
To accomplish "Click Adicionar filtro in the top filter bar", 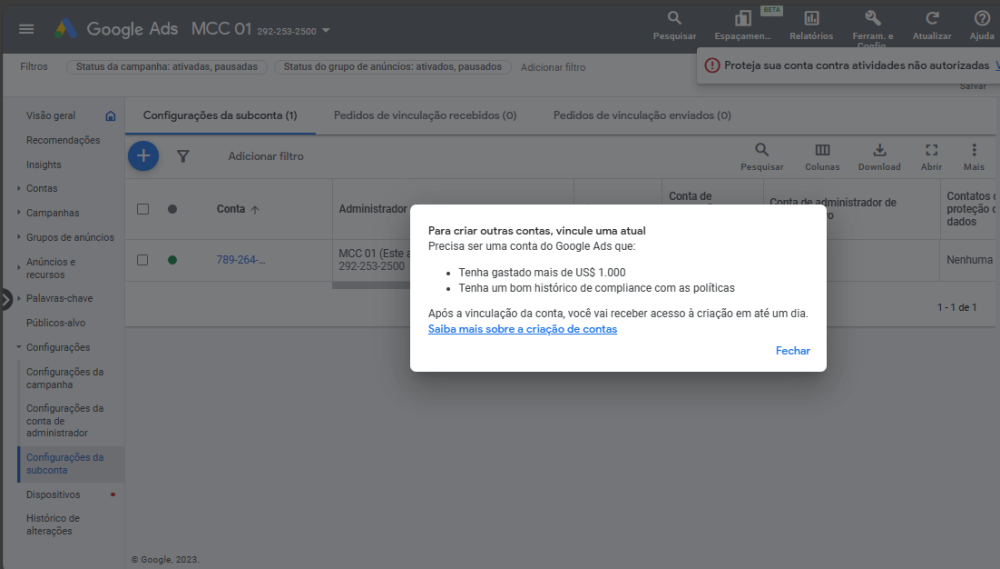I will click(553, 67).
